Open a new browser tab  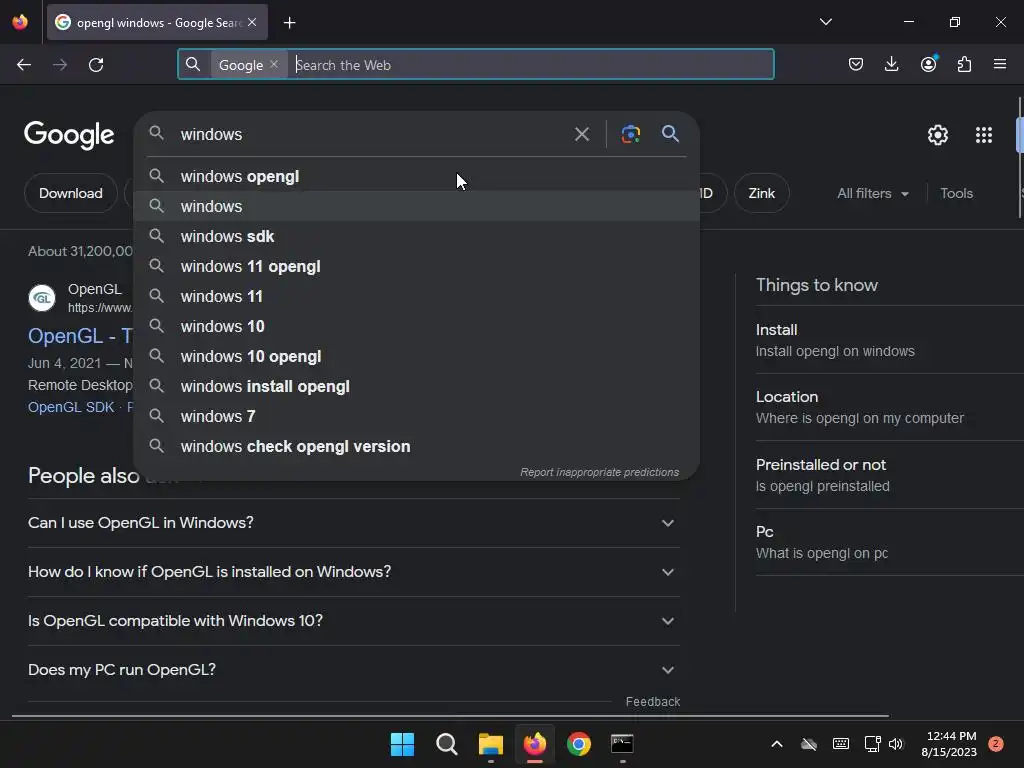click(x=289, y=23)
